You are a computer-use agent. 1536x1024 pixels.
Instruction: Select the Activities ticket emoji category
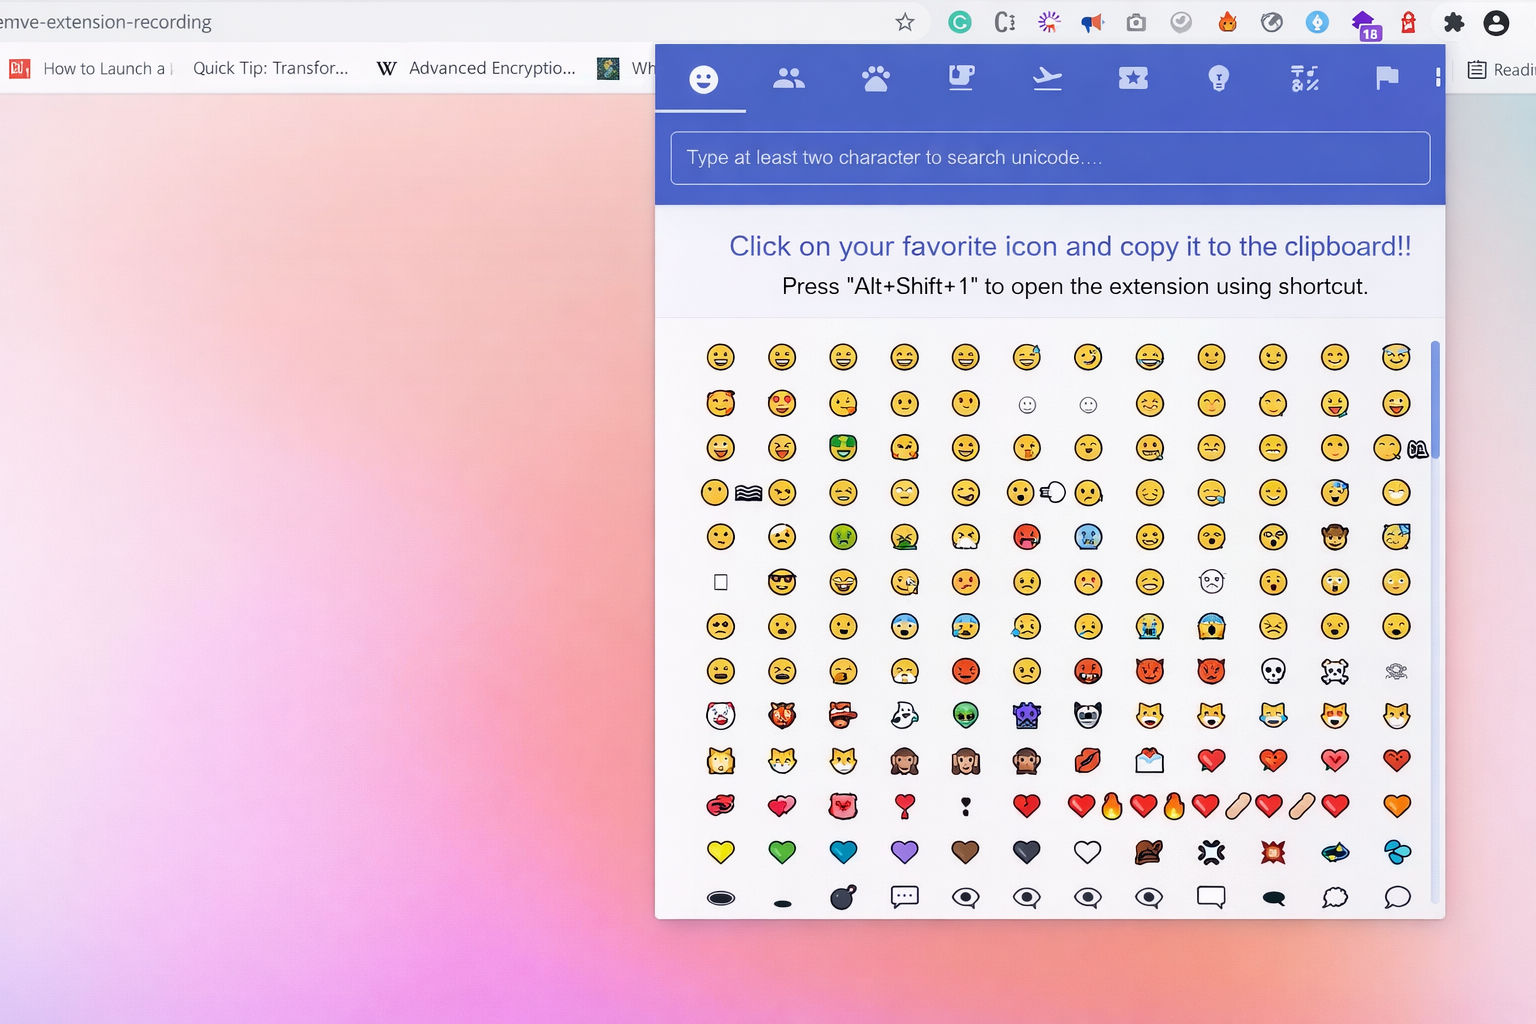(1133, 79)
